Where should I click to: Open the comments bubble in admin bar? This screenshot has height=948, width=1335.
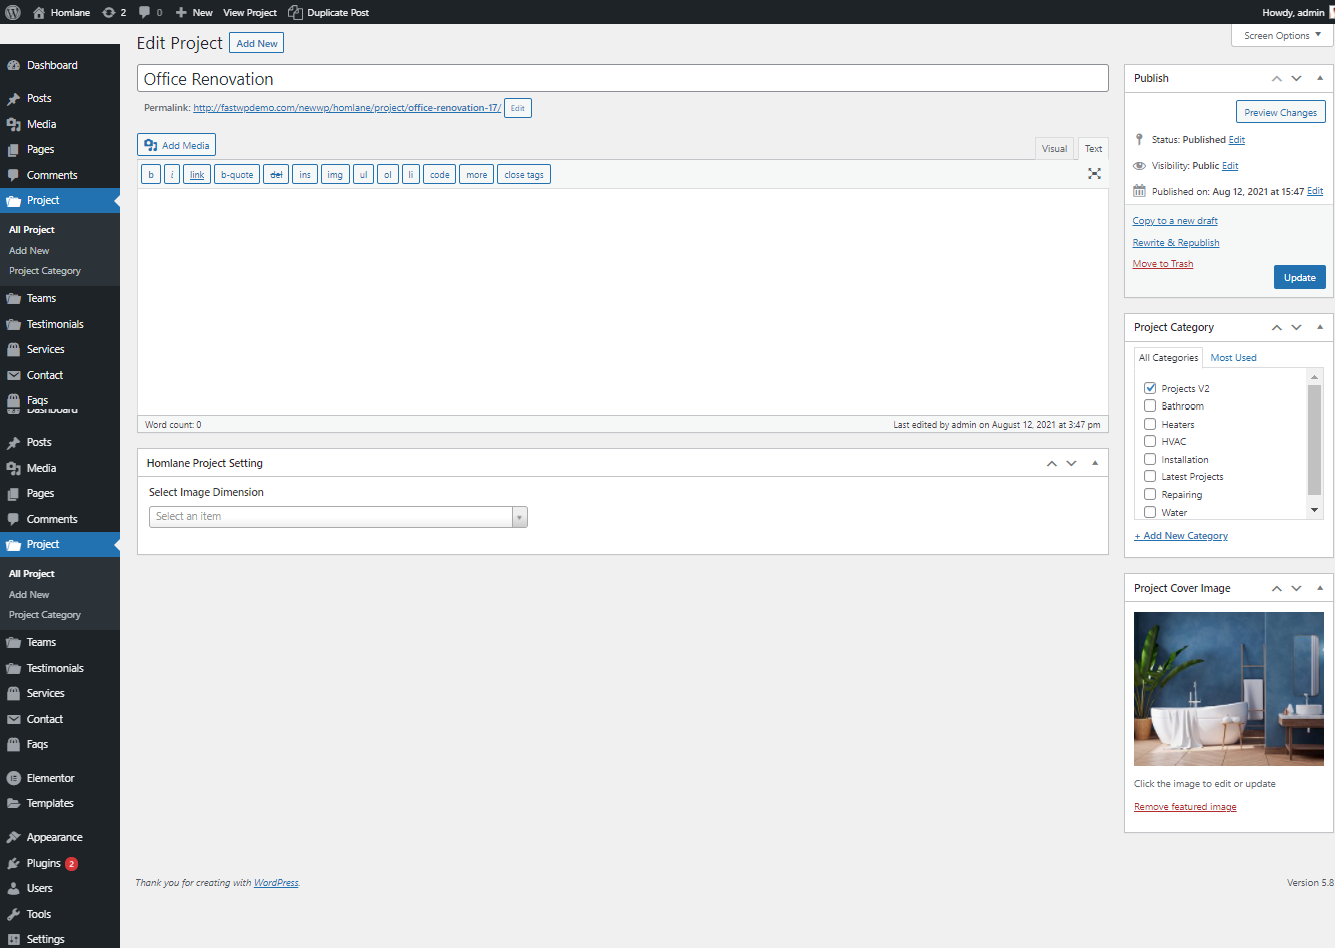145,12
